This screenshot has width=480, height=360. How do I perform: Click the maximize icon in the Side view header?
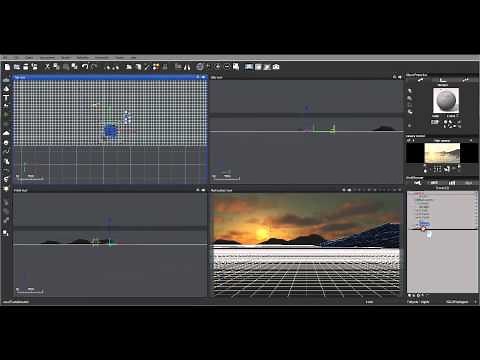400,77
